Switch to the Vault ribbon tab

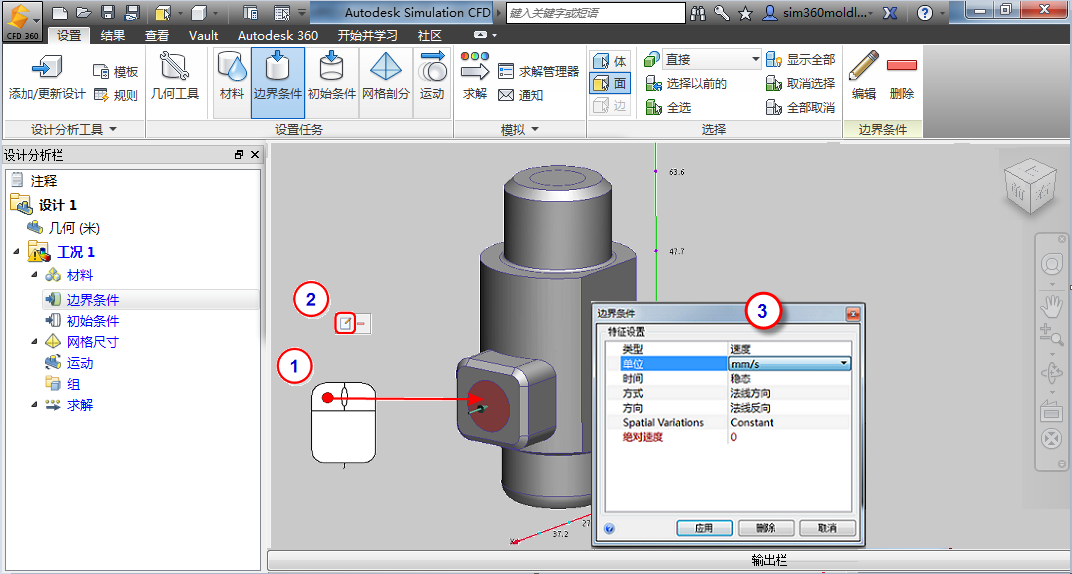click(x=204, y=36)
